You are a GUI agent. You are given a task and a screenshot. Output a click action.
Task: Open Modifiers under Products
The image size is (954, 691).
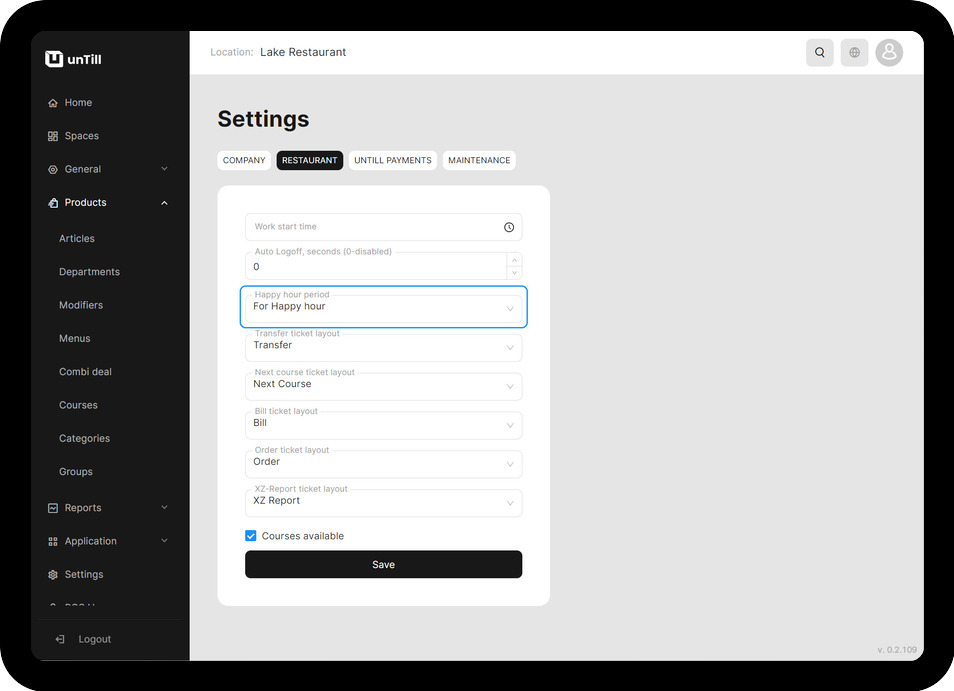tap(81, 305)
